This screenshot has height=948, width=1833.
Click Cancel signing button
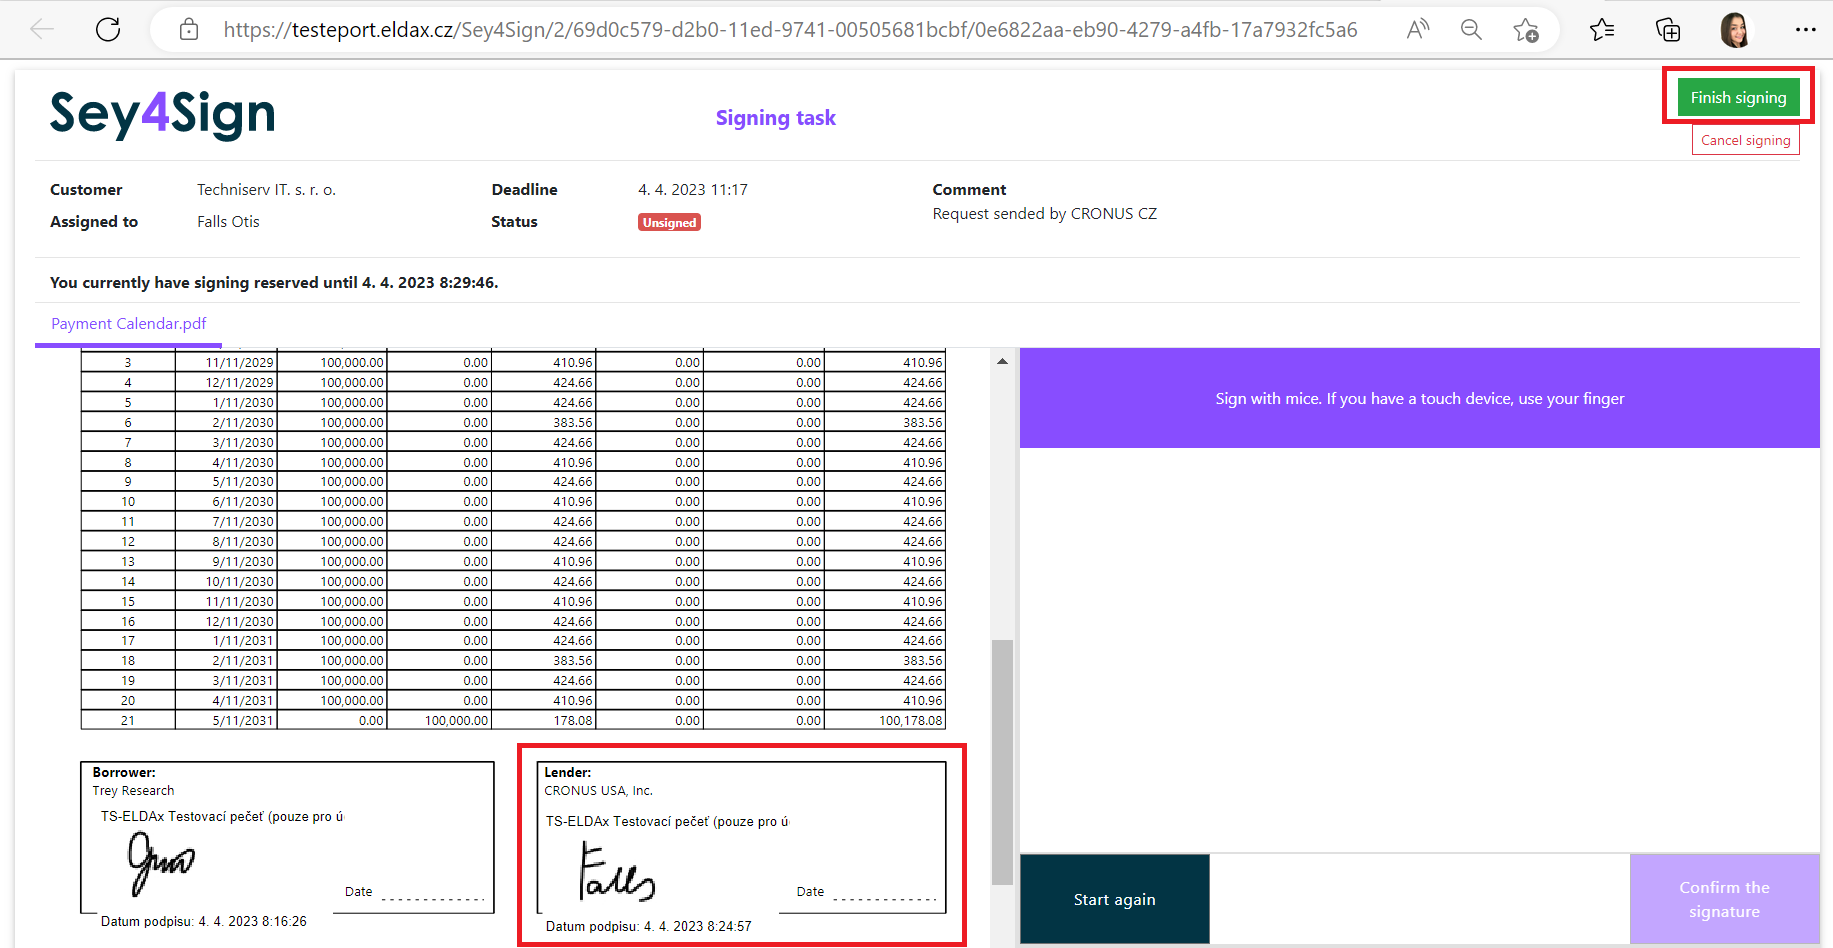coord(1745,140)
